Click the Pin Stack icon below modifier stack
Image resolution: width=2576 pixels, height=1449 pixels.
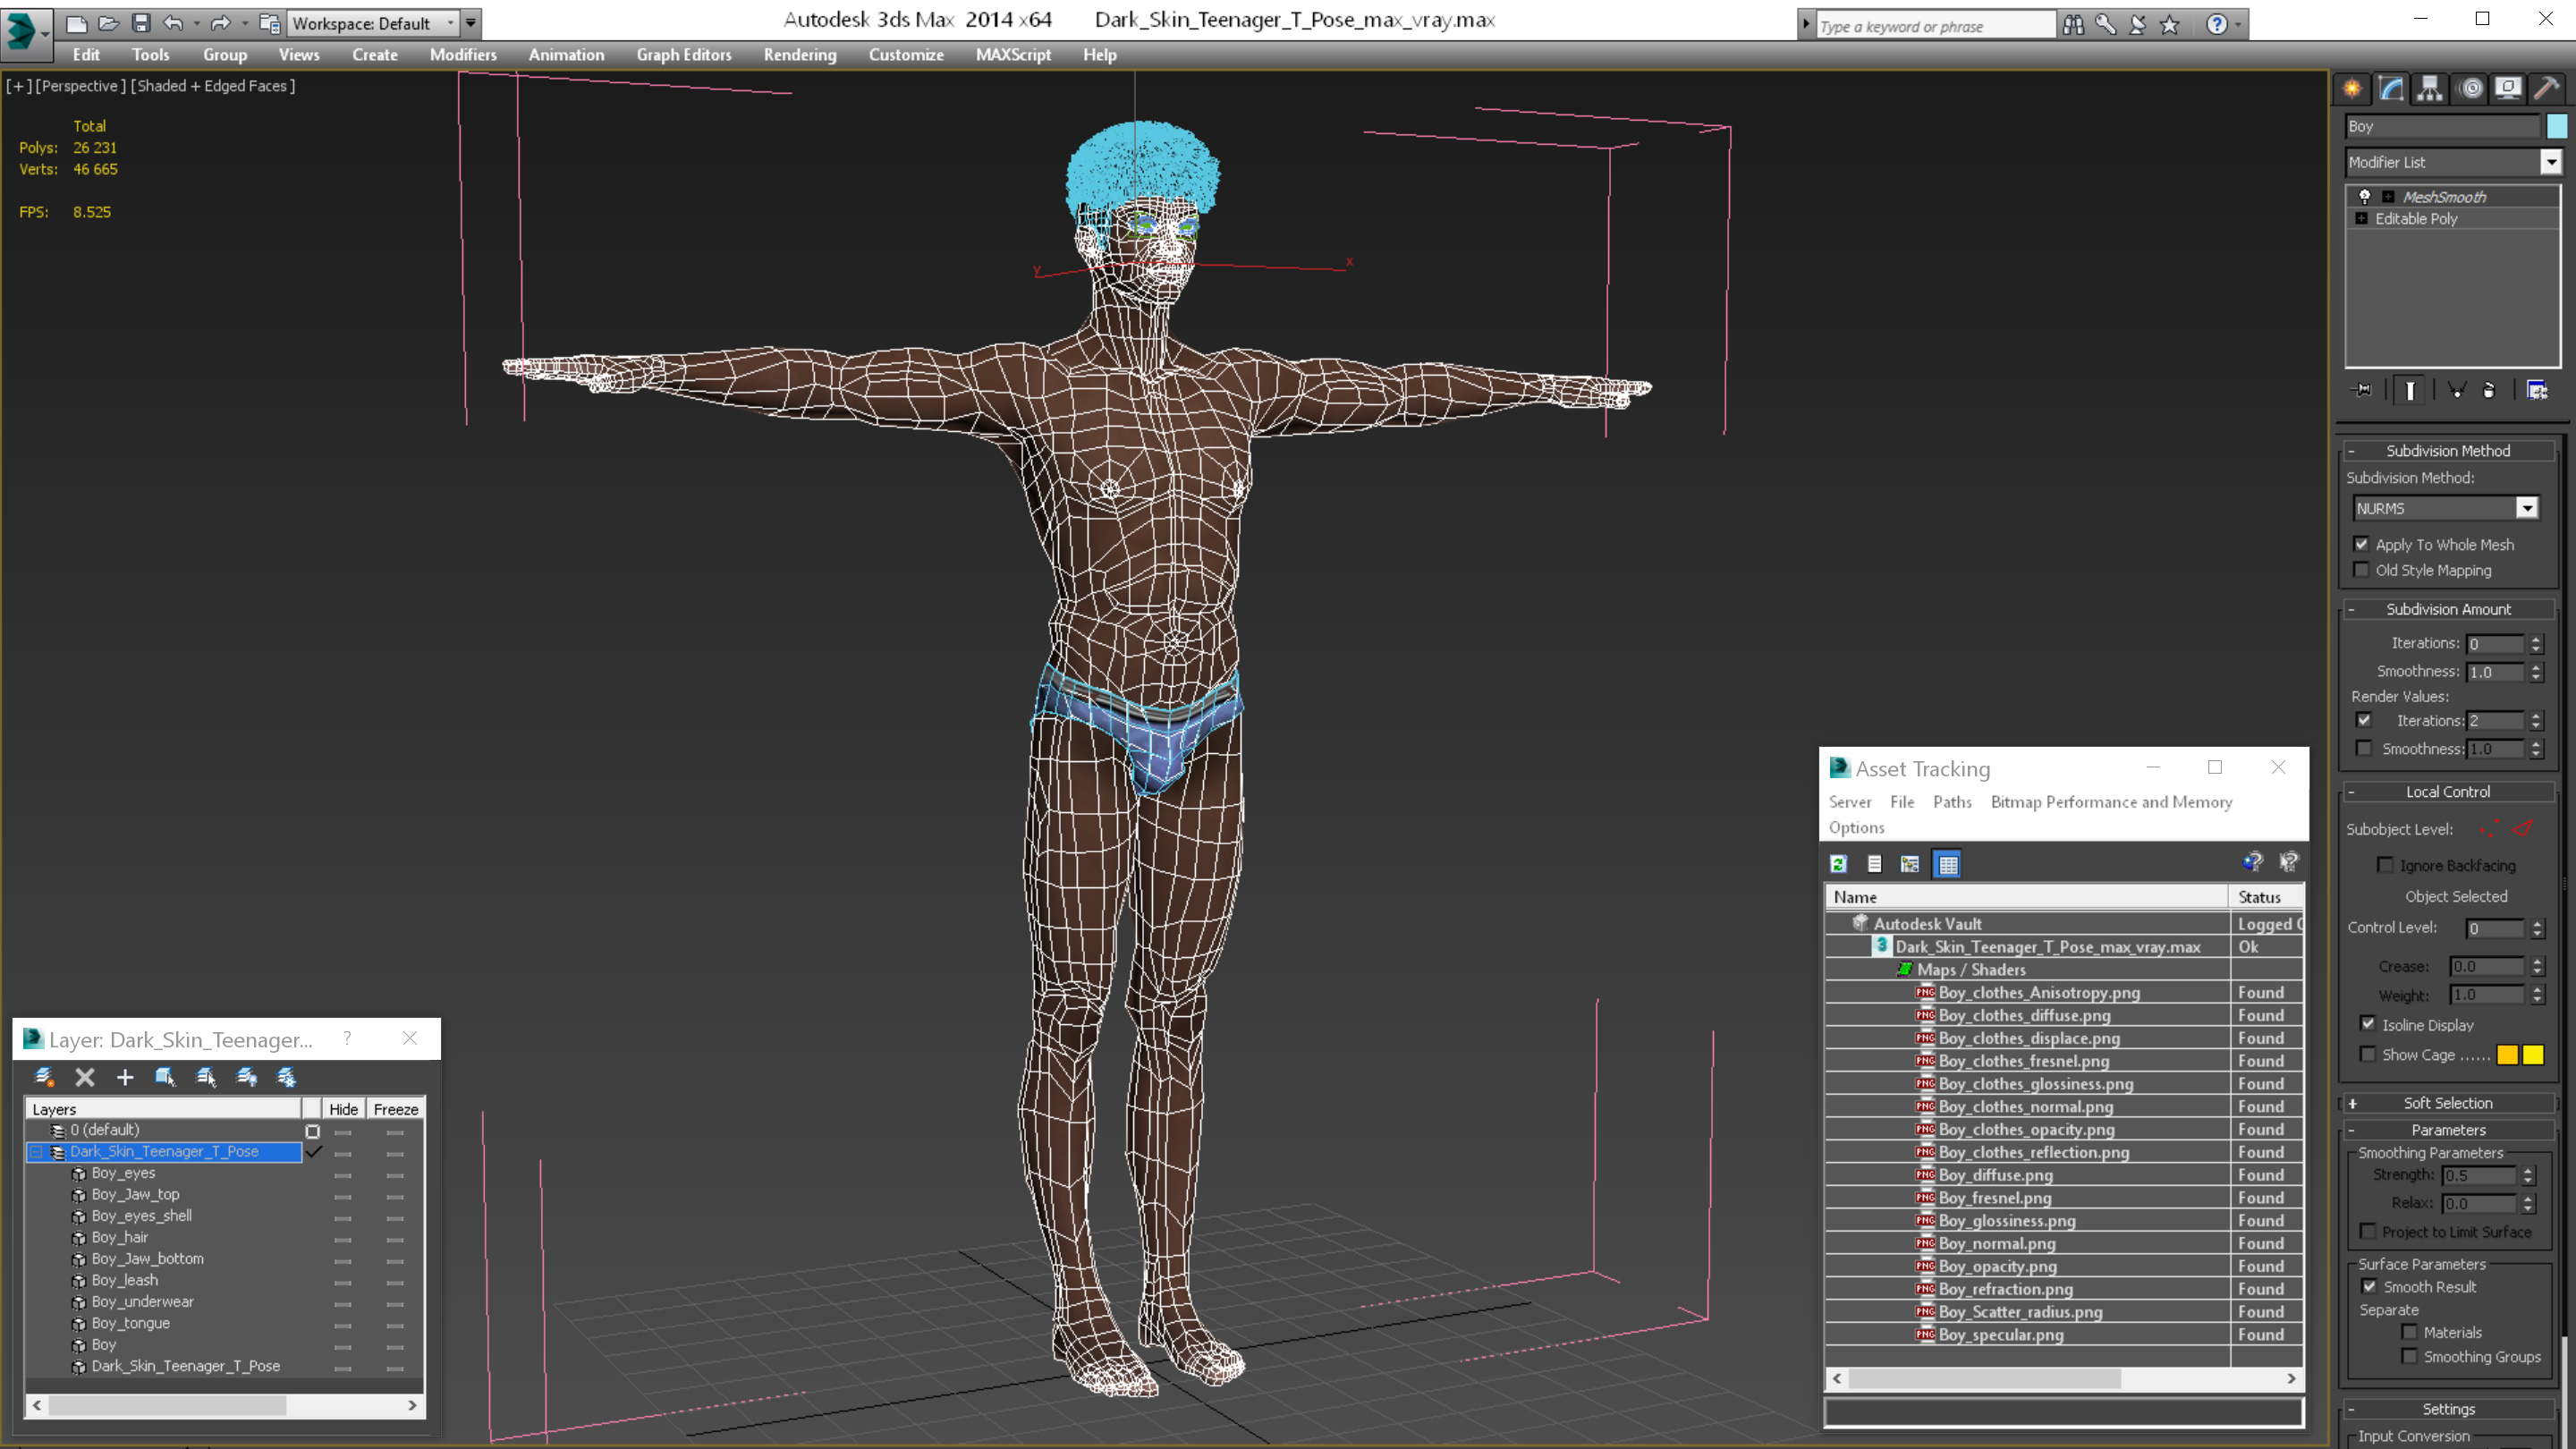(2362, 390)
